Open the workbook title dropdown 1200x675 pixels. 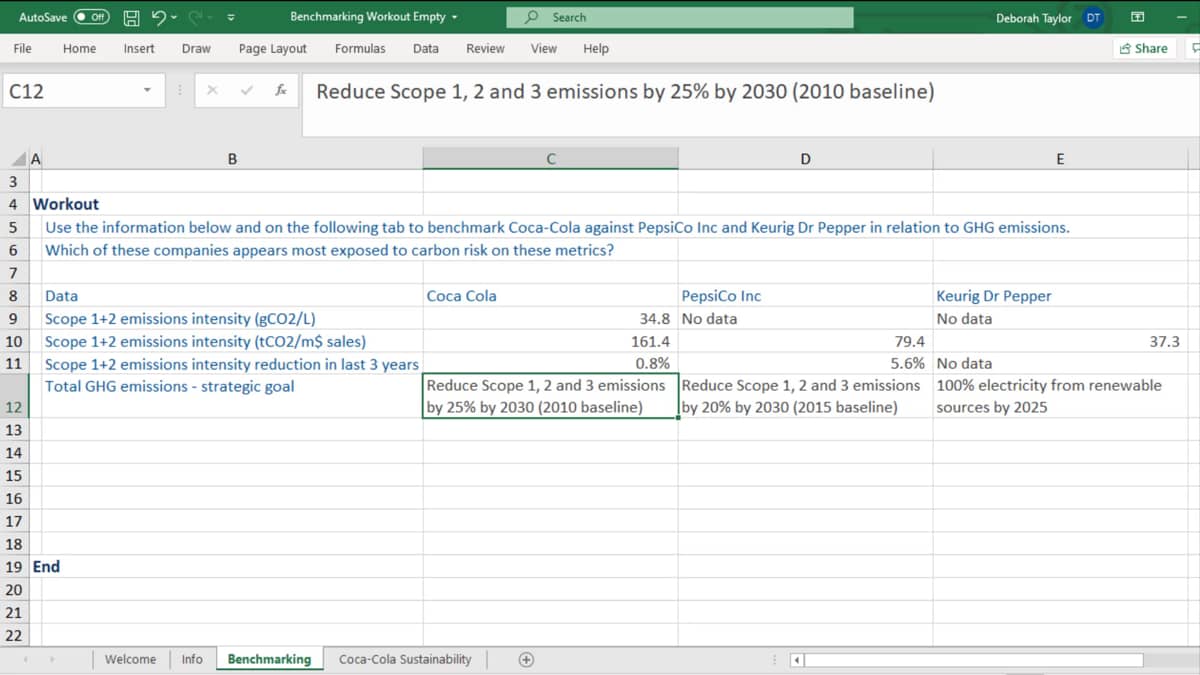pos(455,17)
